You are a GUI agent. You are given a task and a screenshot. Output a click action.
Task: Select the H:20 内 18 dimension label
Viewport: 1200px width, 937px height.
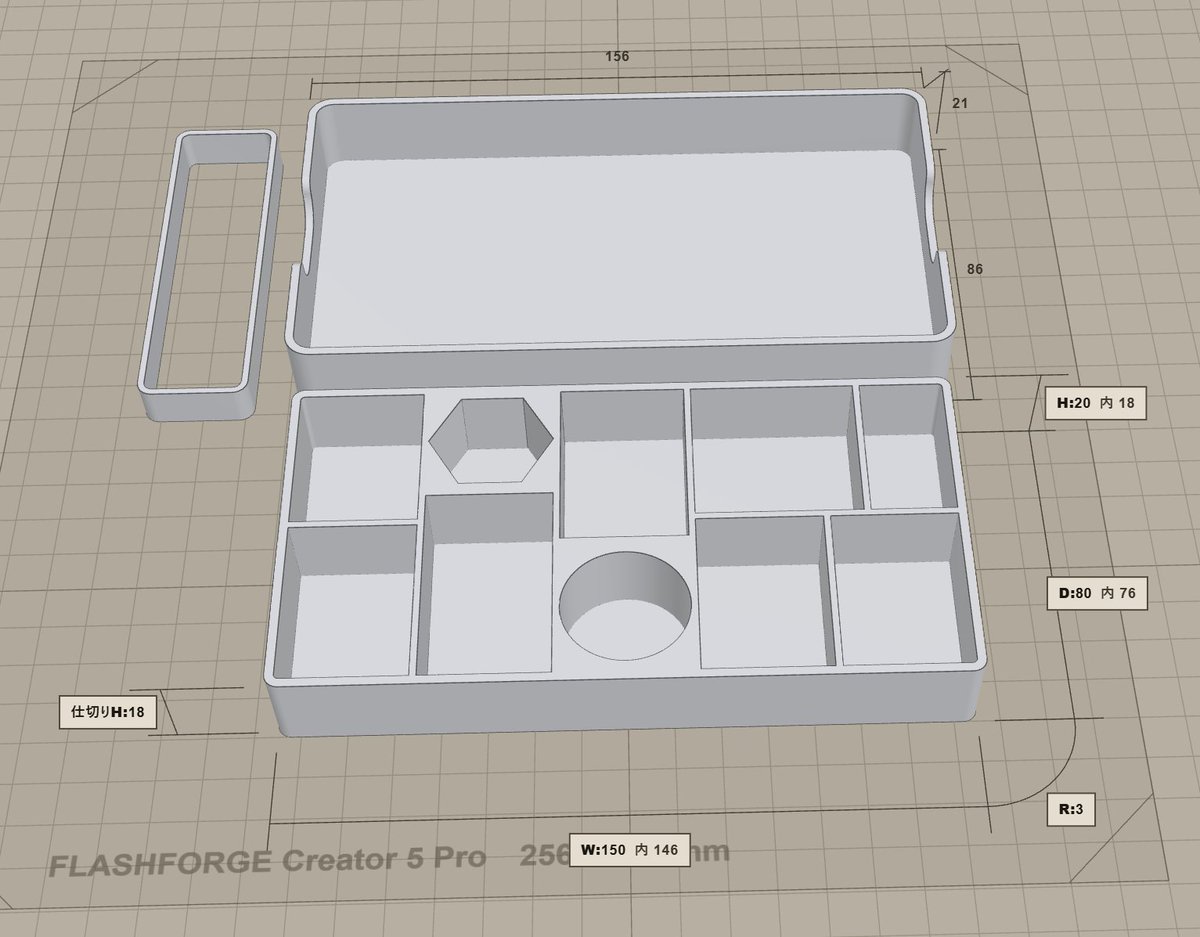1096,404
